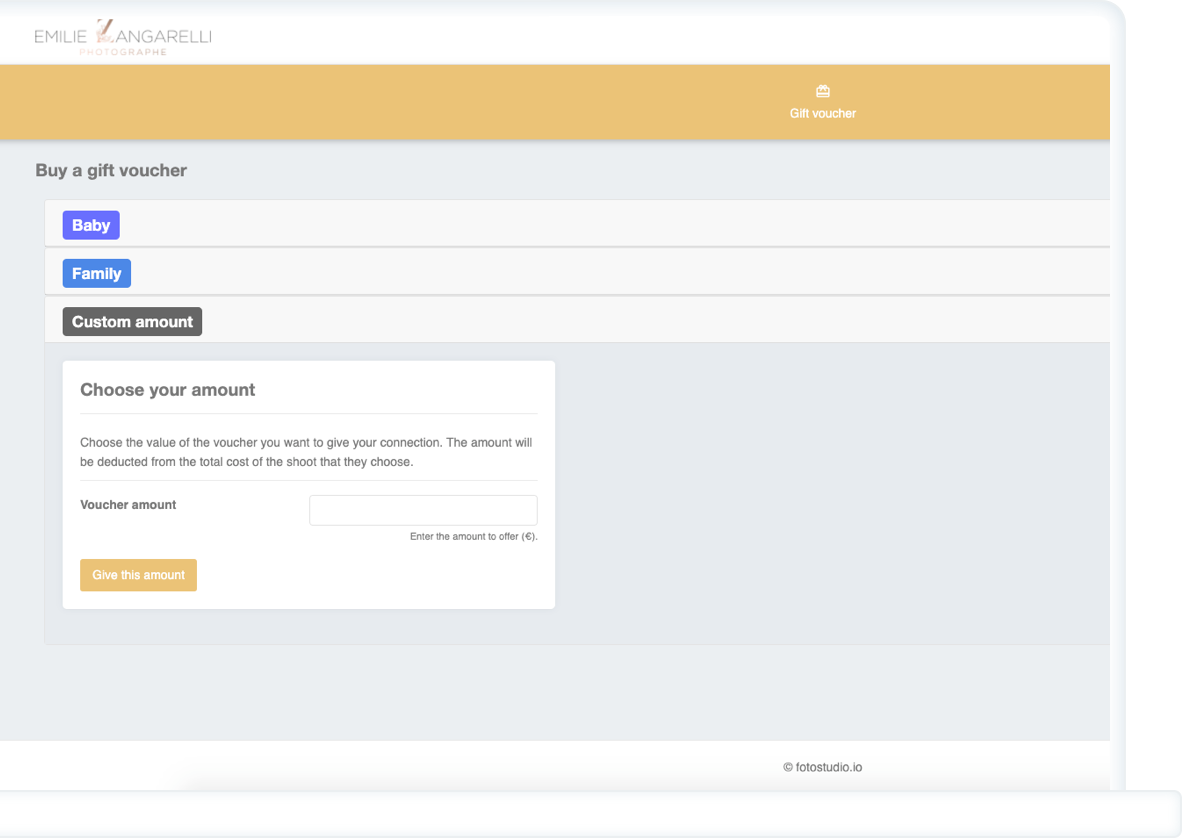Click the stylized Z emblem in the logo
The height and width of the screenshot is (838, 1182).
point(105,32)
